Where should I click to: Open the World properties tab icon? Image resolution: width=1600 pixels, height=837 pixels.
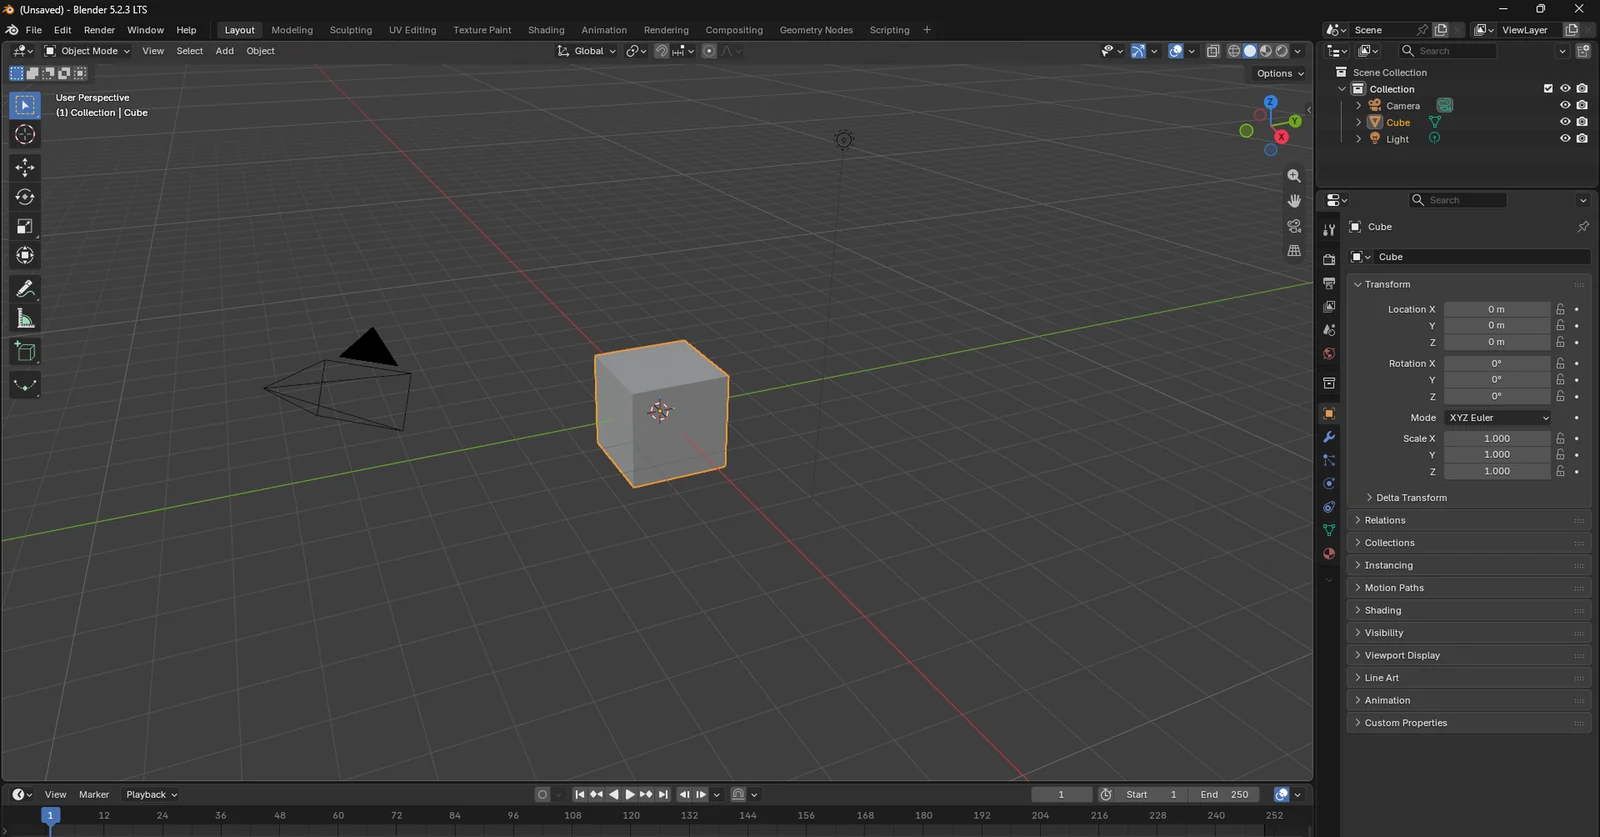pos(1329,354)
